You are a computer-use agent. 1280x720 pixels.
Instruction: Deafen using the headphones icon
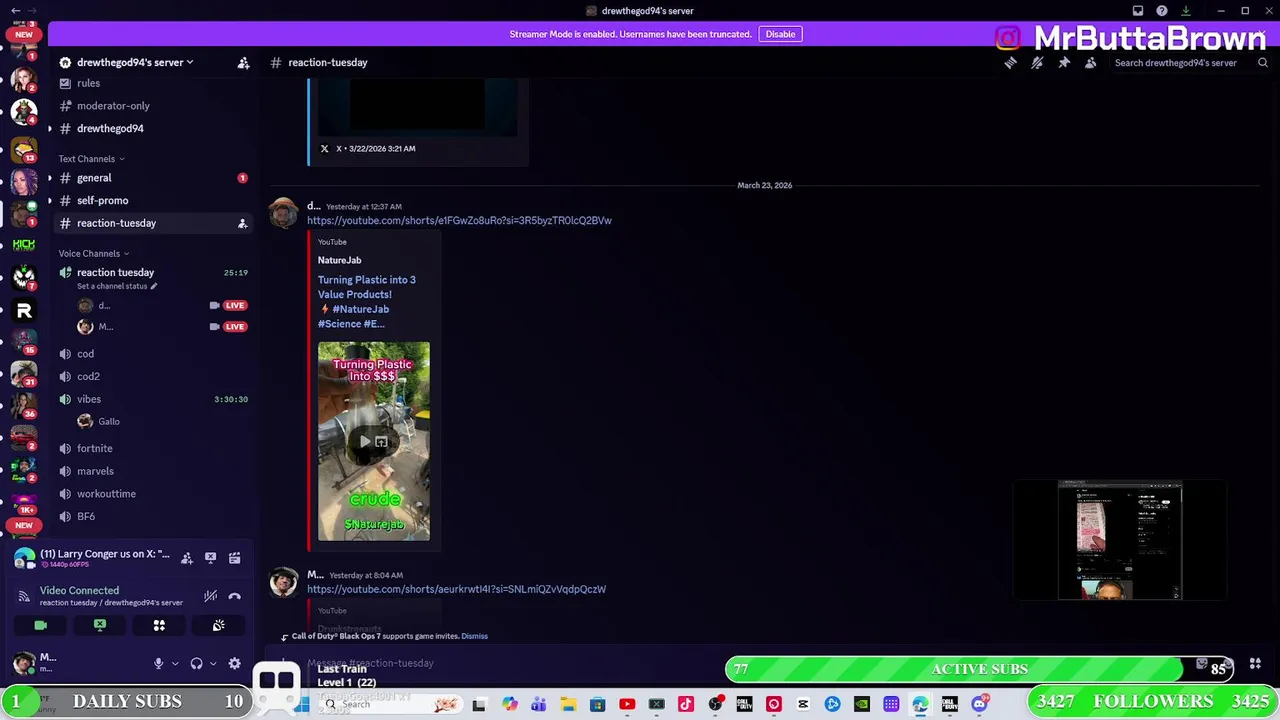[x=196, y=664]
